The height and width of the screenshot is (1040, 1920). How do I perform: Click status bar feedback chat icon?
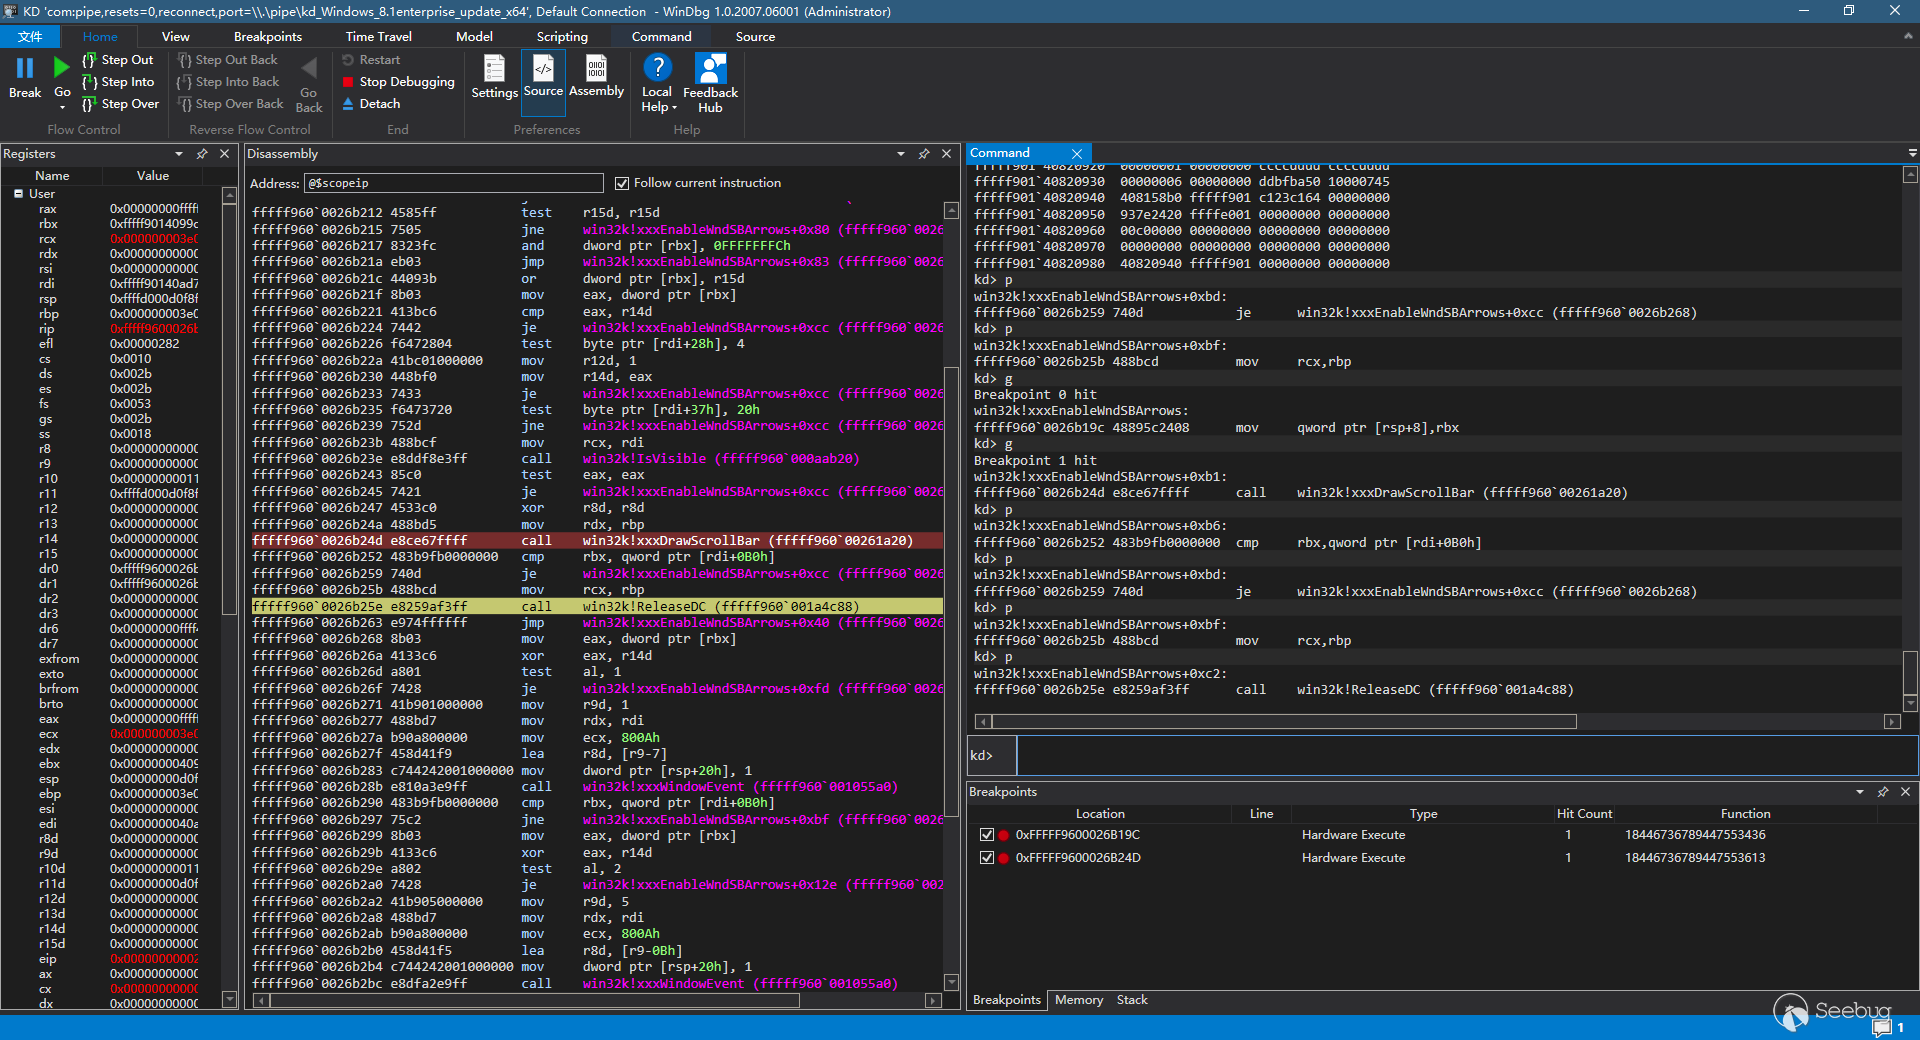click(x=1882, y=1027)
